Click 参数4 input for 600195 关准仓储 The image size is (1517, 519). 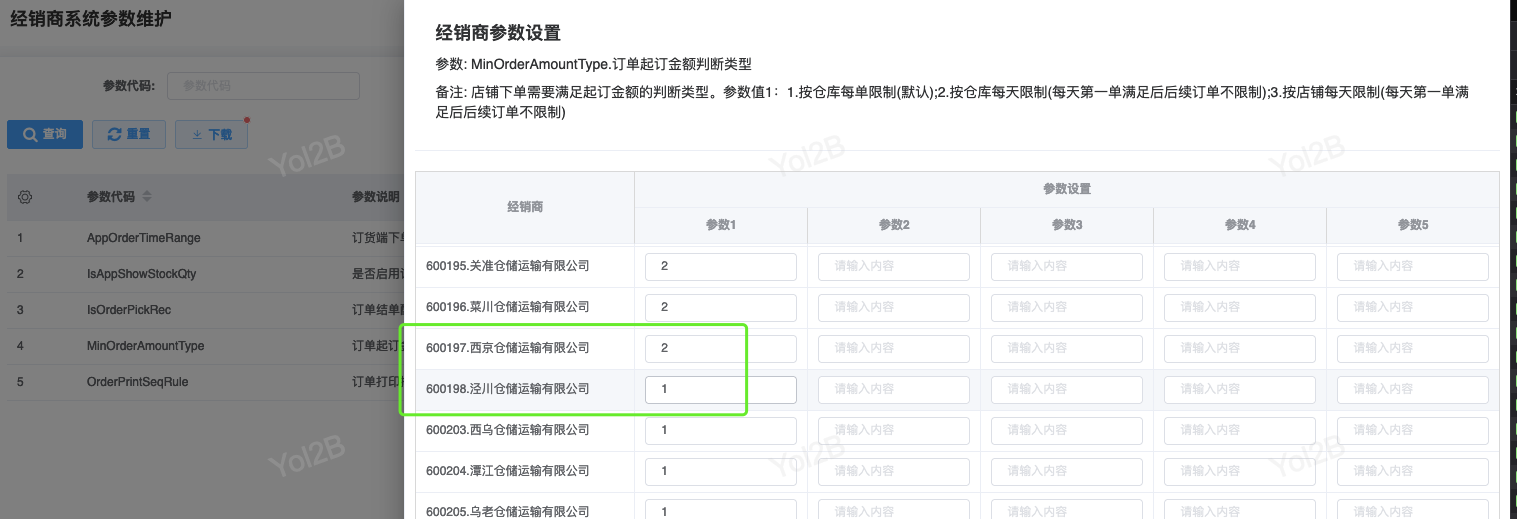pyautogui.click(x=1240, y=266)
